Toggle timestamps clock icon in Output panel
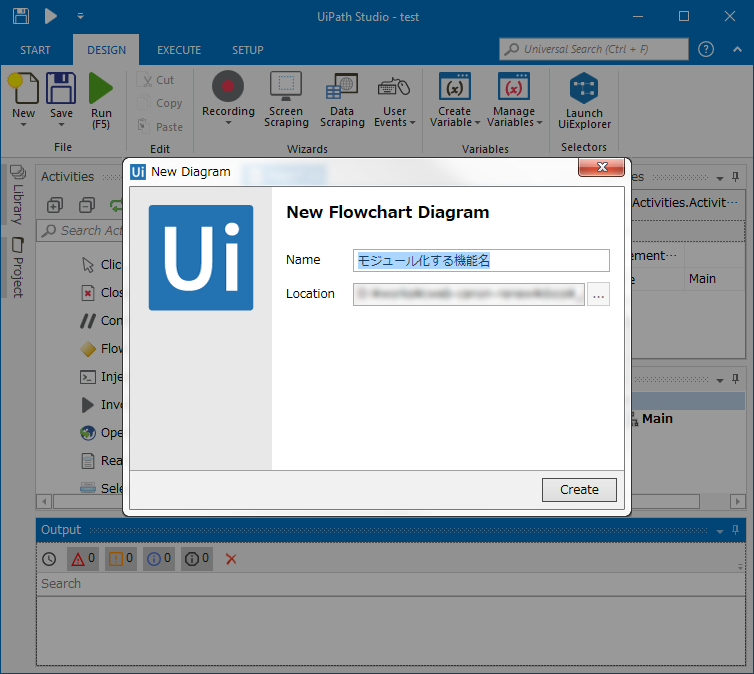 click(x=49, y=559)
